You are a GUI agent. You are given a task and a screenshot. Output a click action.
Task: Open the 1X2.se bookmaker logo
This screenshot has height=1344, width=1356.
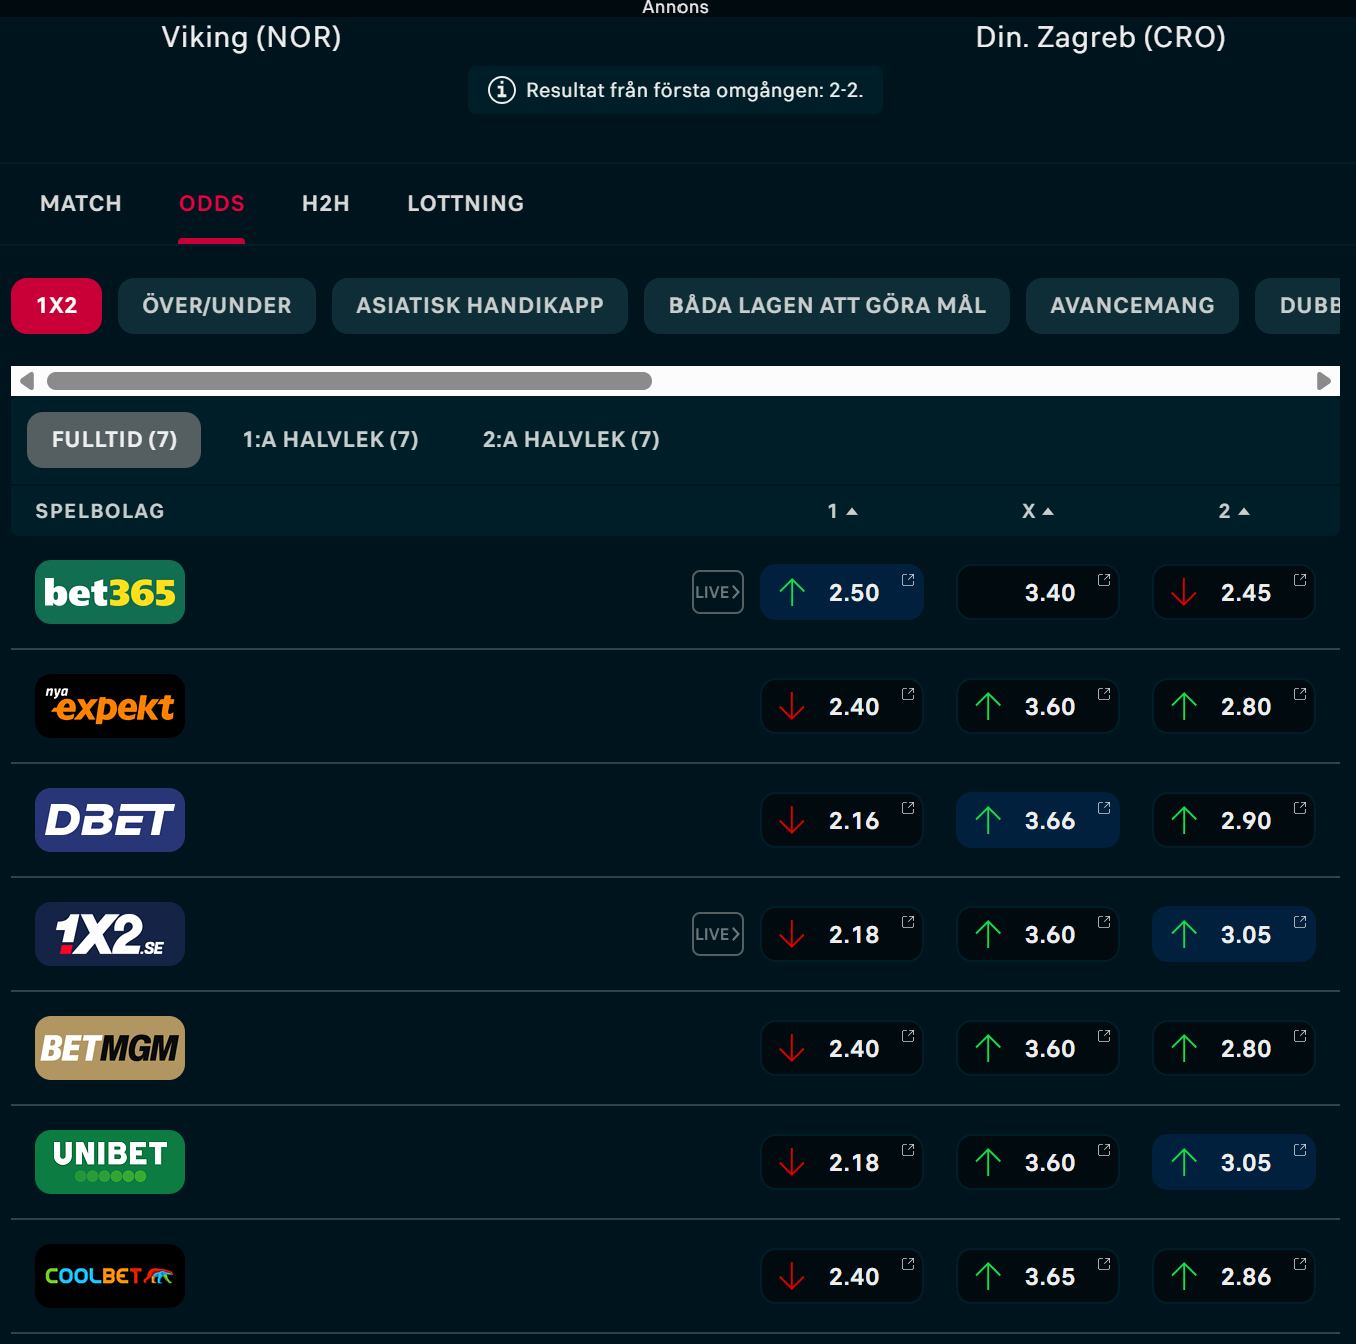[110, 934]
